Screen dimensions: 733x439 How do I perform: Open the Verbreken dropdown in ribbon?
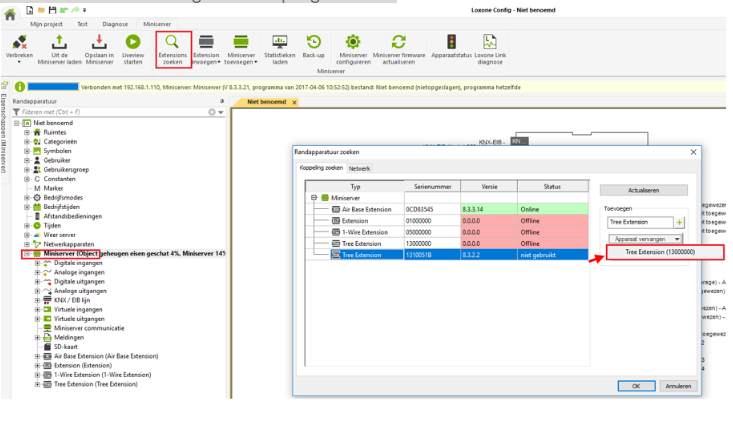pyautogui.click(x=20, y=61)
